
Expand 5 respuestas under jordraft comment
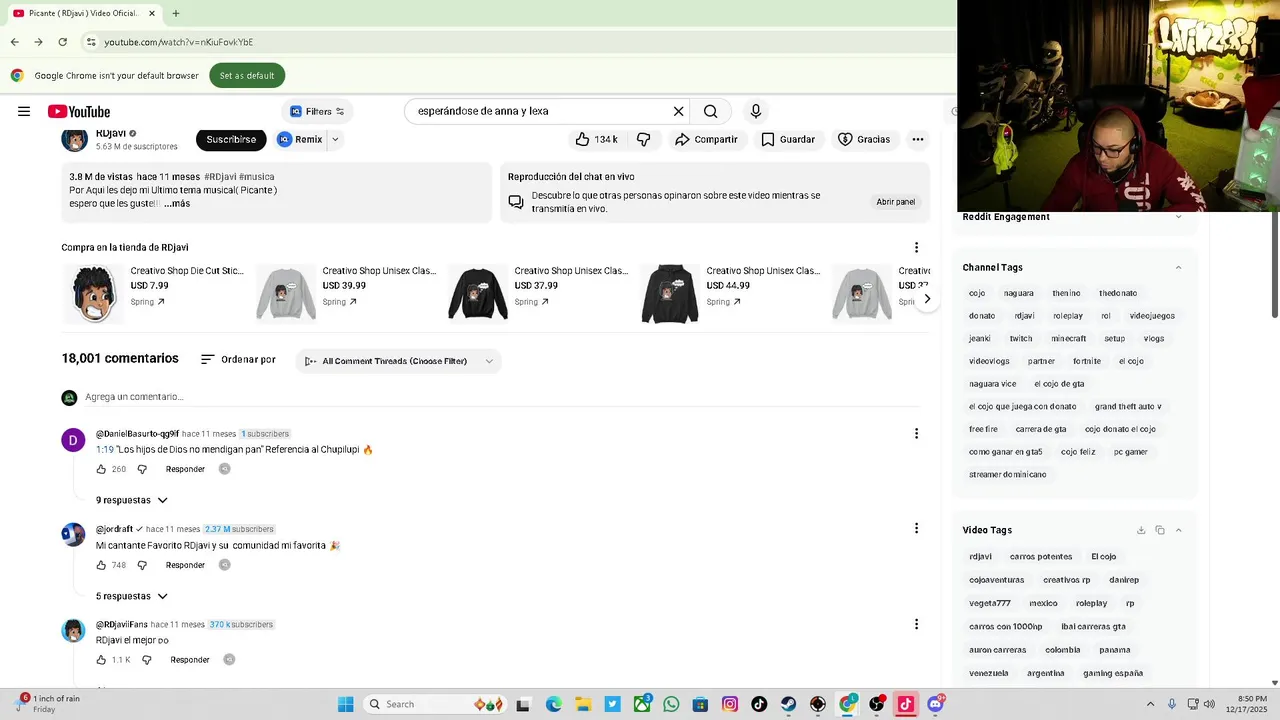tap(132, 596)
